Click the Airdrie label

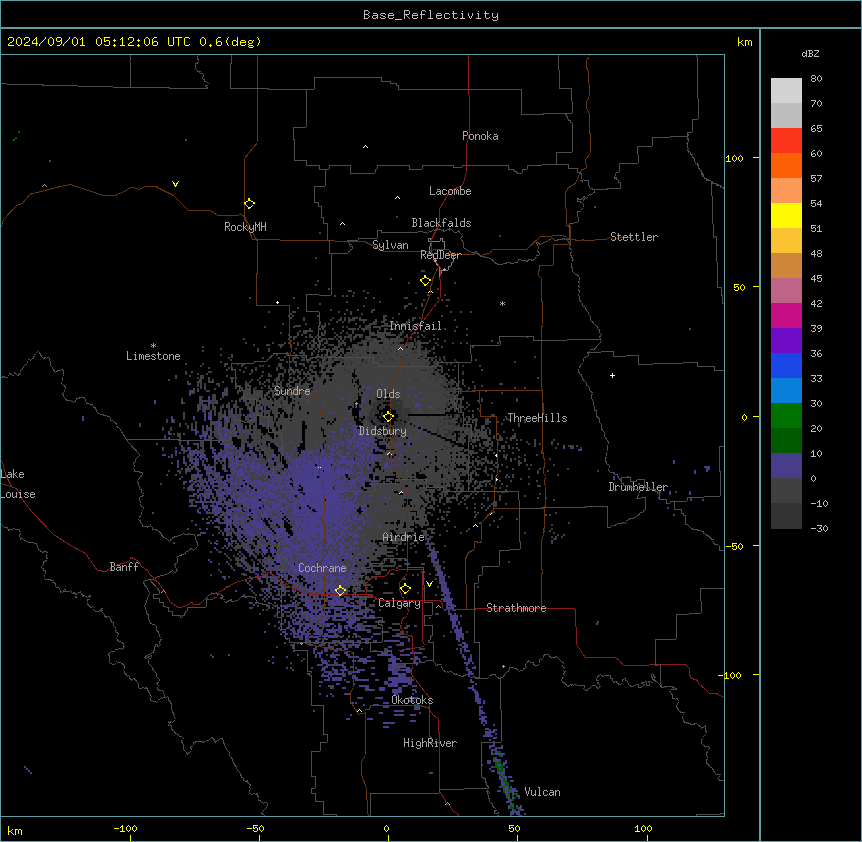coord(404,537)
